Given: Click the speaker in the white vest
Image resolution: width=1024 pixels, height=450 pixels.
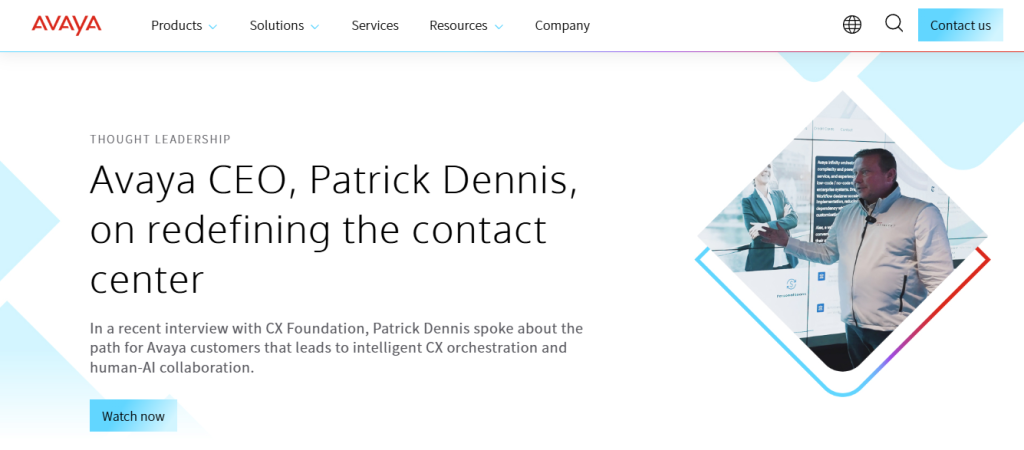Looking at the screenshot, I should 880,250.
